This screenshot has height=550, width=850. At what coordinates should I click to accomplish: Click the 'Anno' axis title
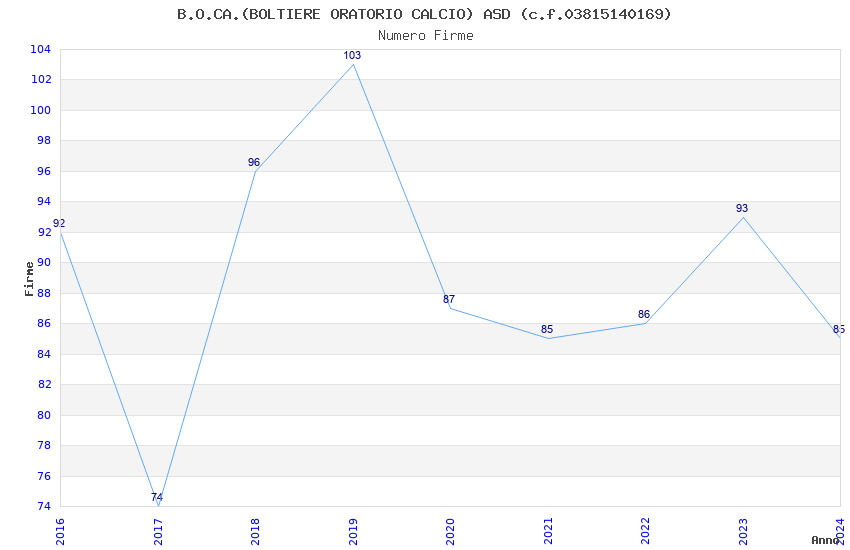825,540
